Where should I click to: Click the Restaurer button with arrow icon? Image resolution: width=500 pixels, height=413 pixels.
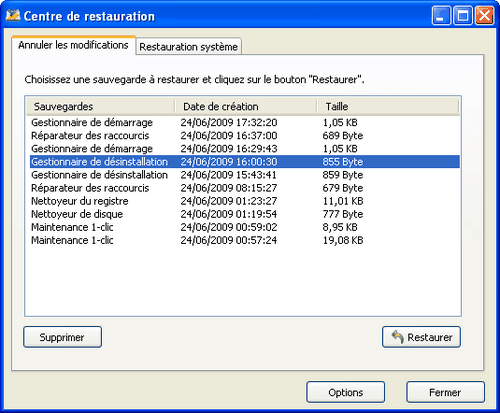click(421, 337)
